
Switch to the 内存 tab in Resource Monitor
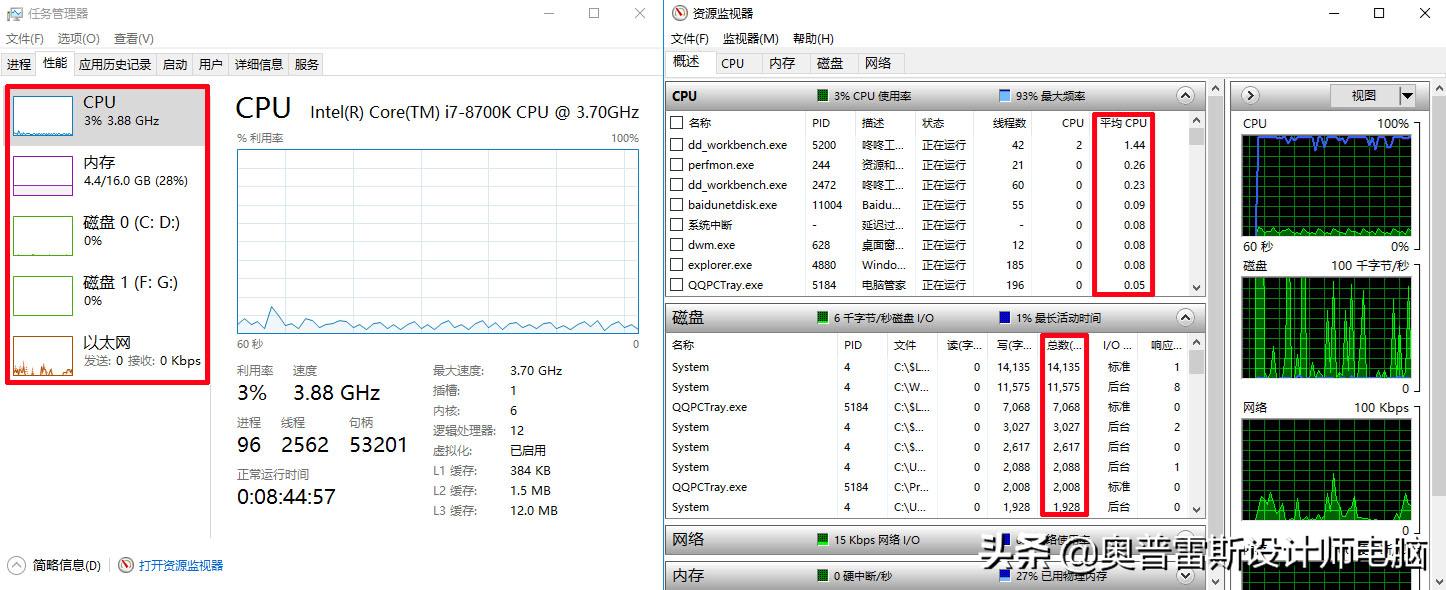point(782,63)
